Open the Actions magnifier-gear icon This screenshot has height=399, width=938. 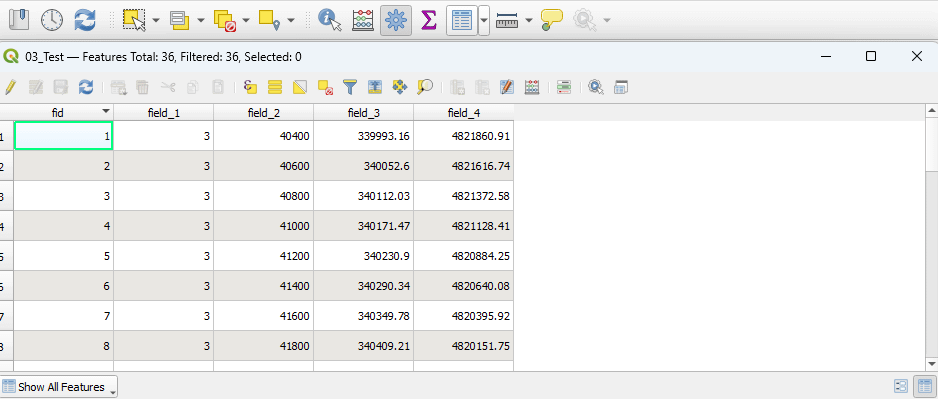[596, 87]
